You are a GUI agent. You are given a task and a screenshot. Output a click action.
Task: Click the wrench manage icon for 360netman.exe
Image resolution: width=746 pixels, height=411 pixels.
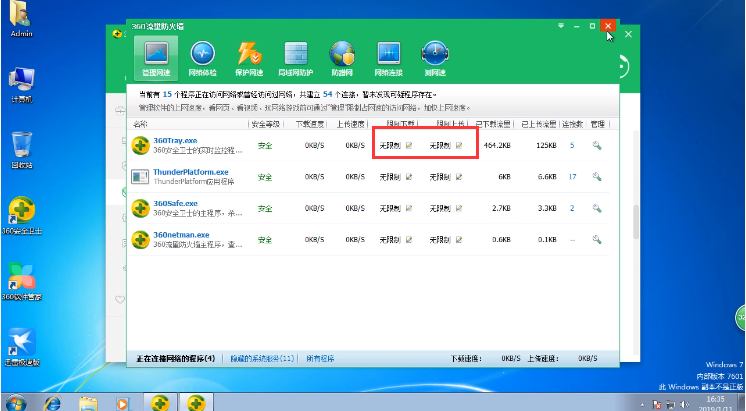tap(597, 240)
